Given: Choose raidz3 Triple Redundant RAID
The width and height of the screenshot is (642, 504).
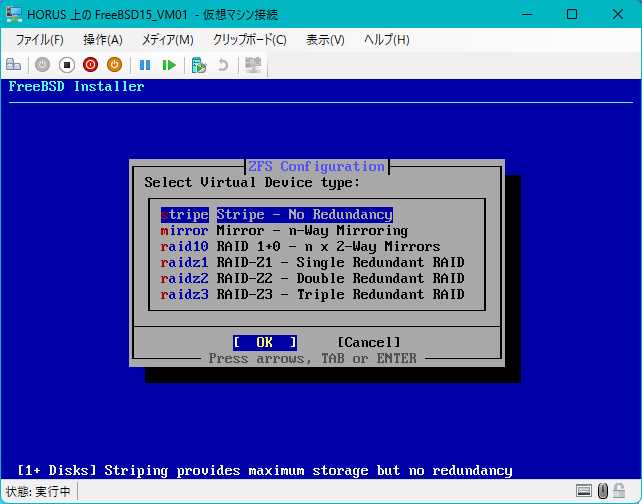Looking at the screenshot, I should pyautogui.click(x=312, y=294).
